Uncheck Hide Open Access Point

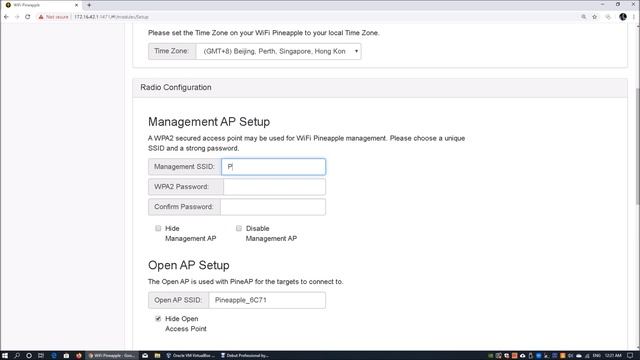point(158,318)
